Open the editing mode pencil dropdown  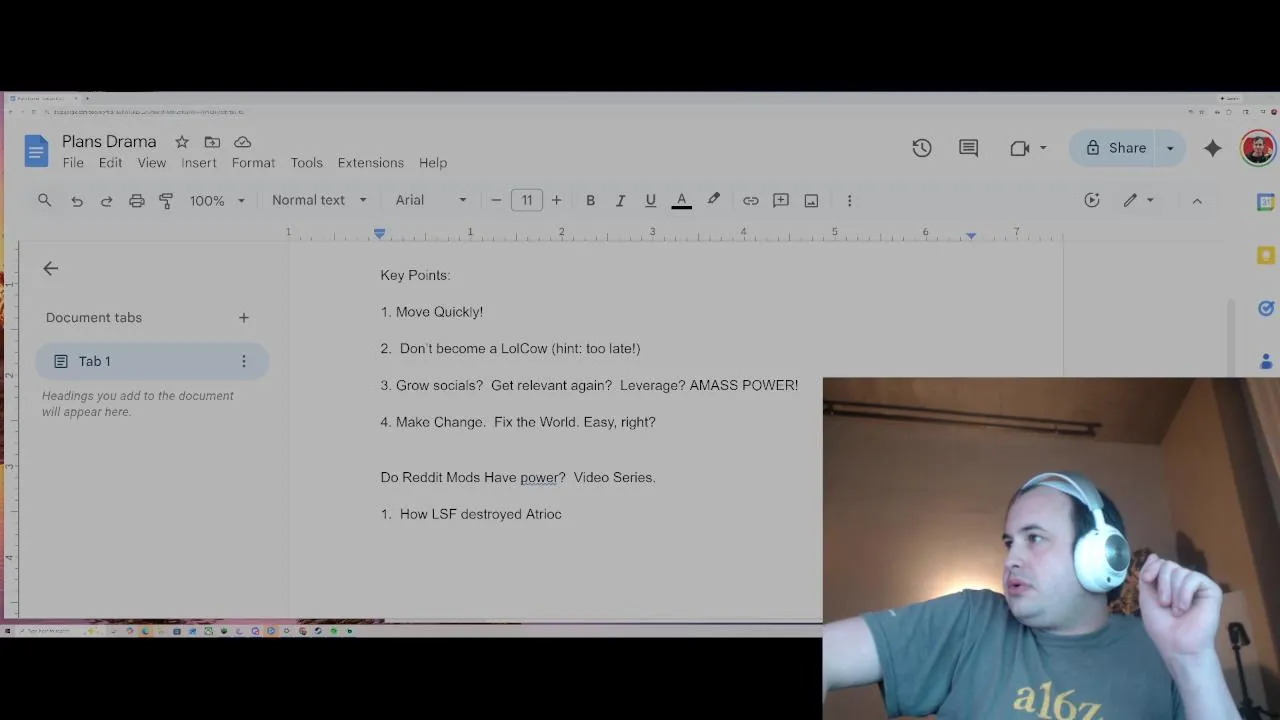pos(1138,200)
